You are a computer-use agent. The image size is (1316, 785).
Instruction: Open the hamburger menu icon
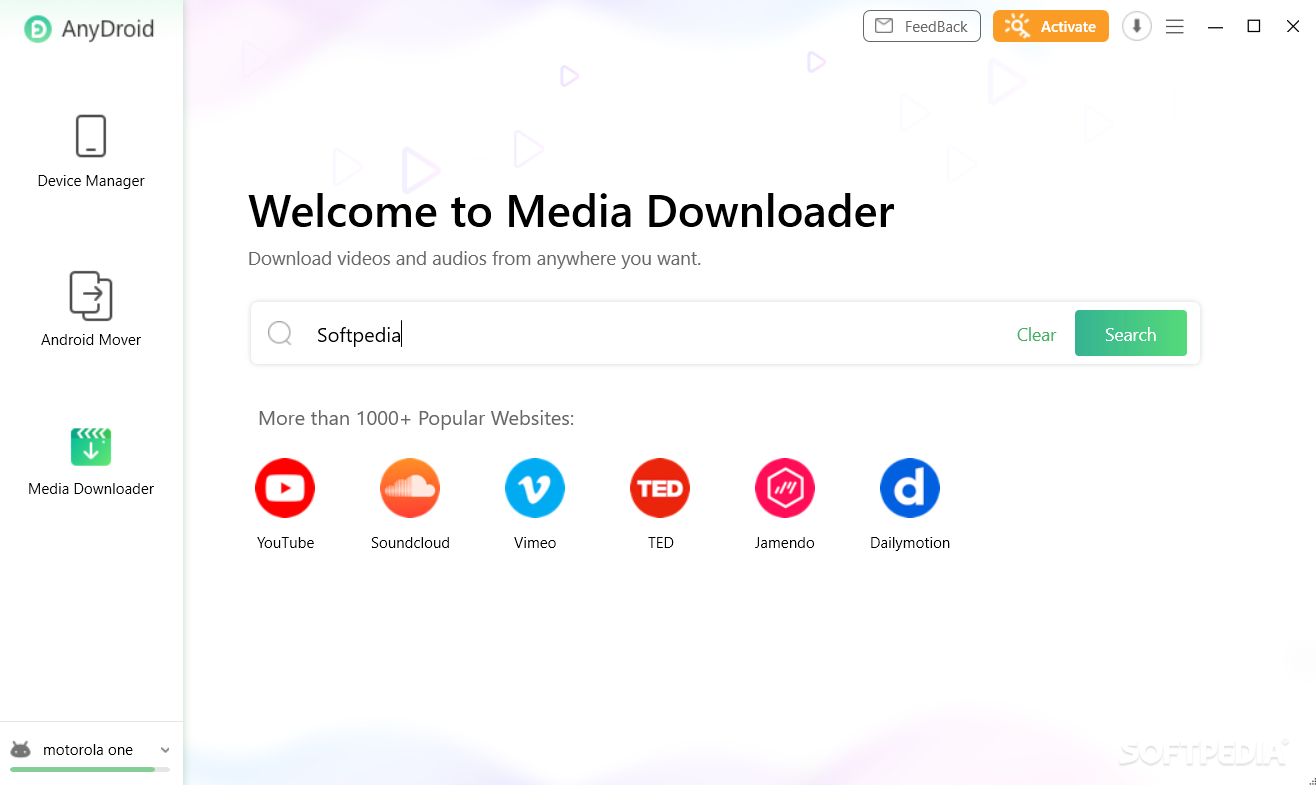point(1175,27)
